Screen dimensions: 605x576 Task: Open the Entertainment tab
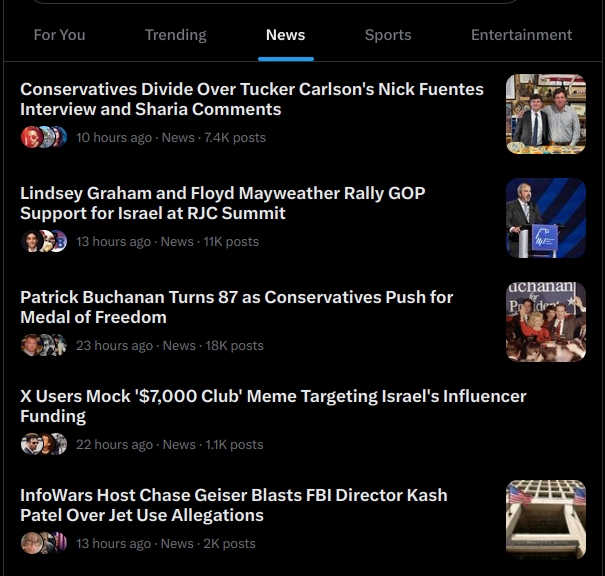click(521, 35)
